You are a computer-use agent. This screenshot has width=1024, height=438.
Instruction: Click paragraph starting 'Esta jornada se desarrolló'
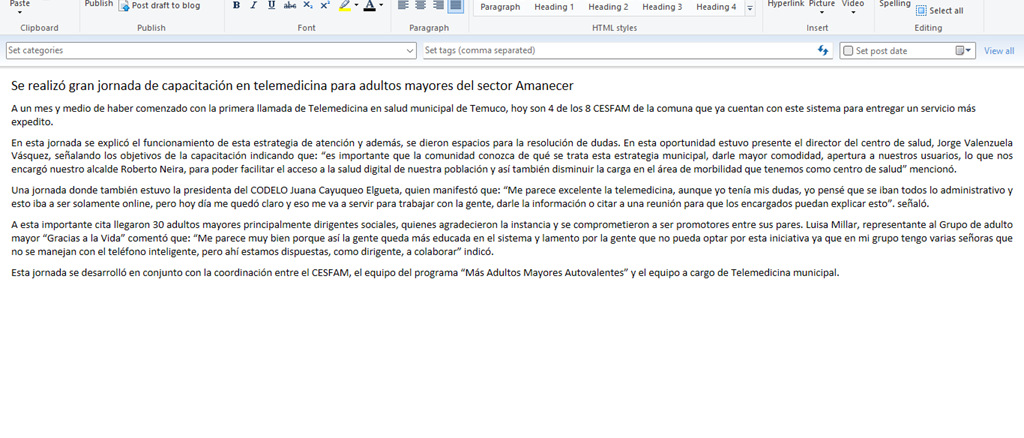(x=424, y=273)
